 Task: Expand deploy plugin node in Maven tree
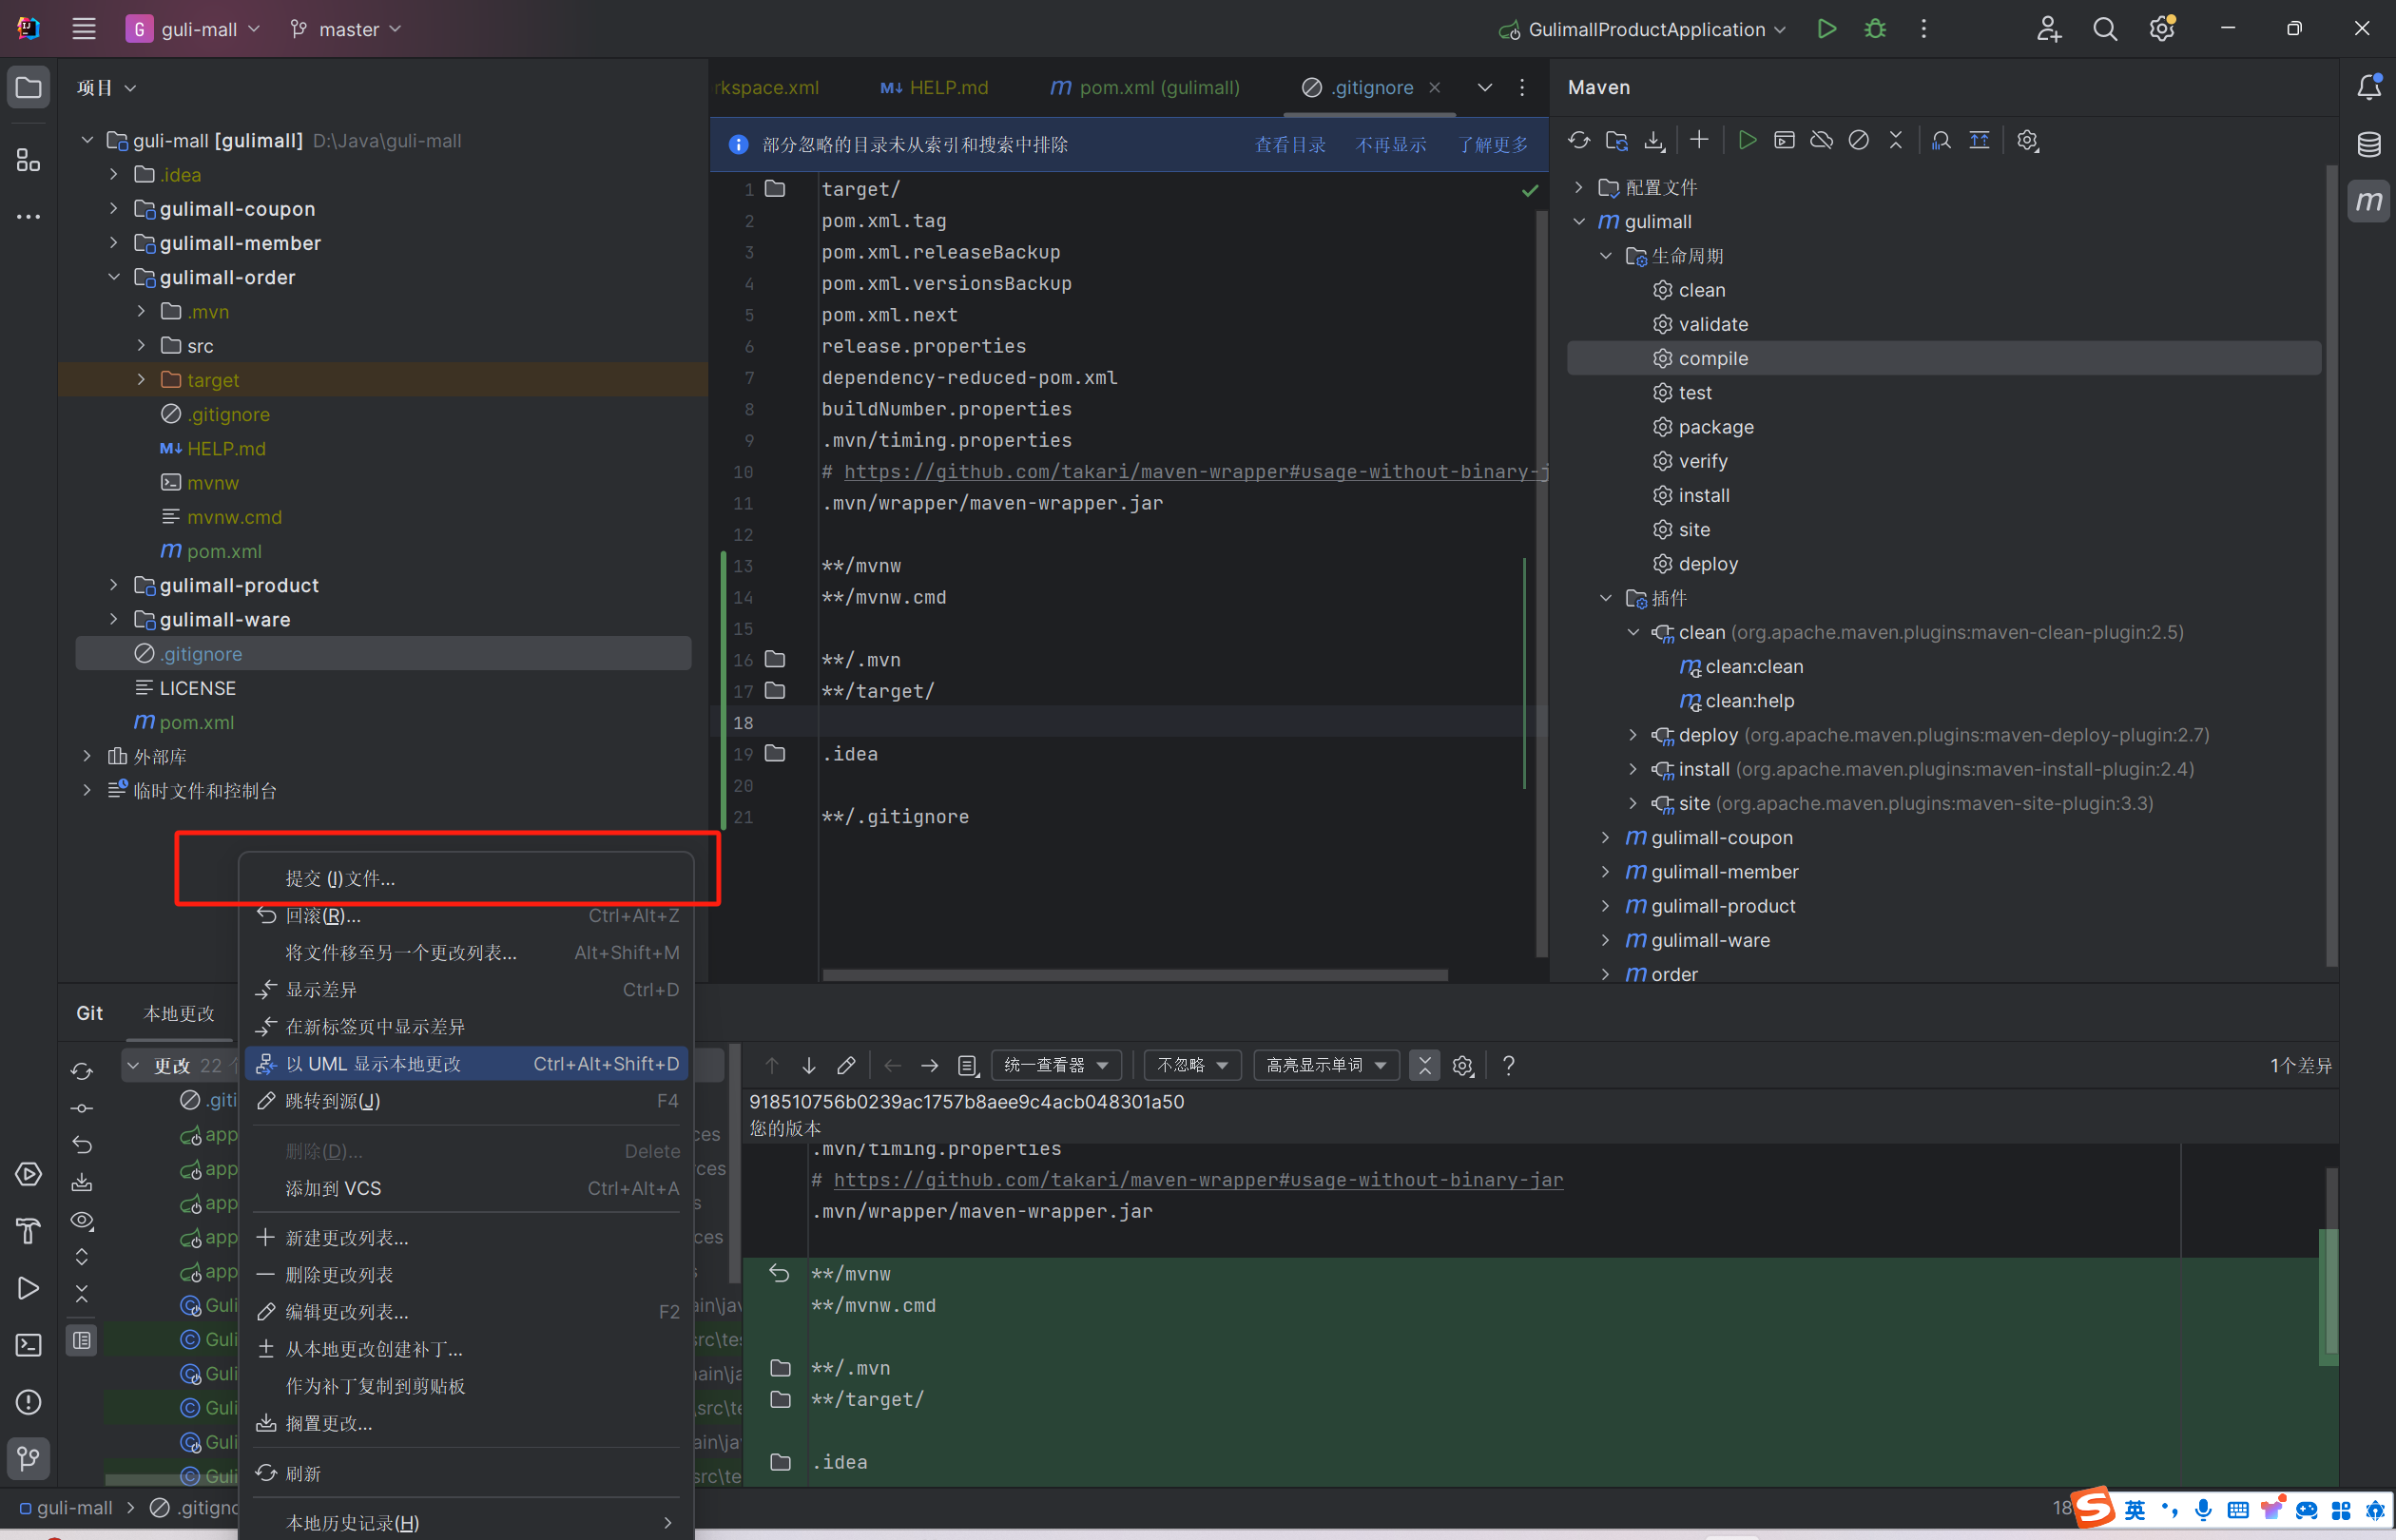(1633, 735)
